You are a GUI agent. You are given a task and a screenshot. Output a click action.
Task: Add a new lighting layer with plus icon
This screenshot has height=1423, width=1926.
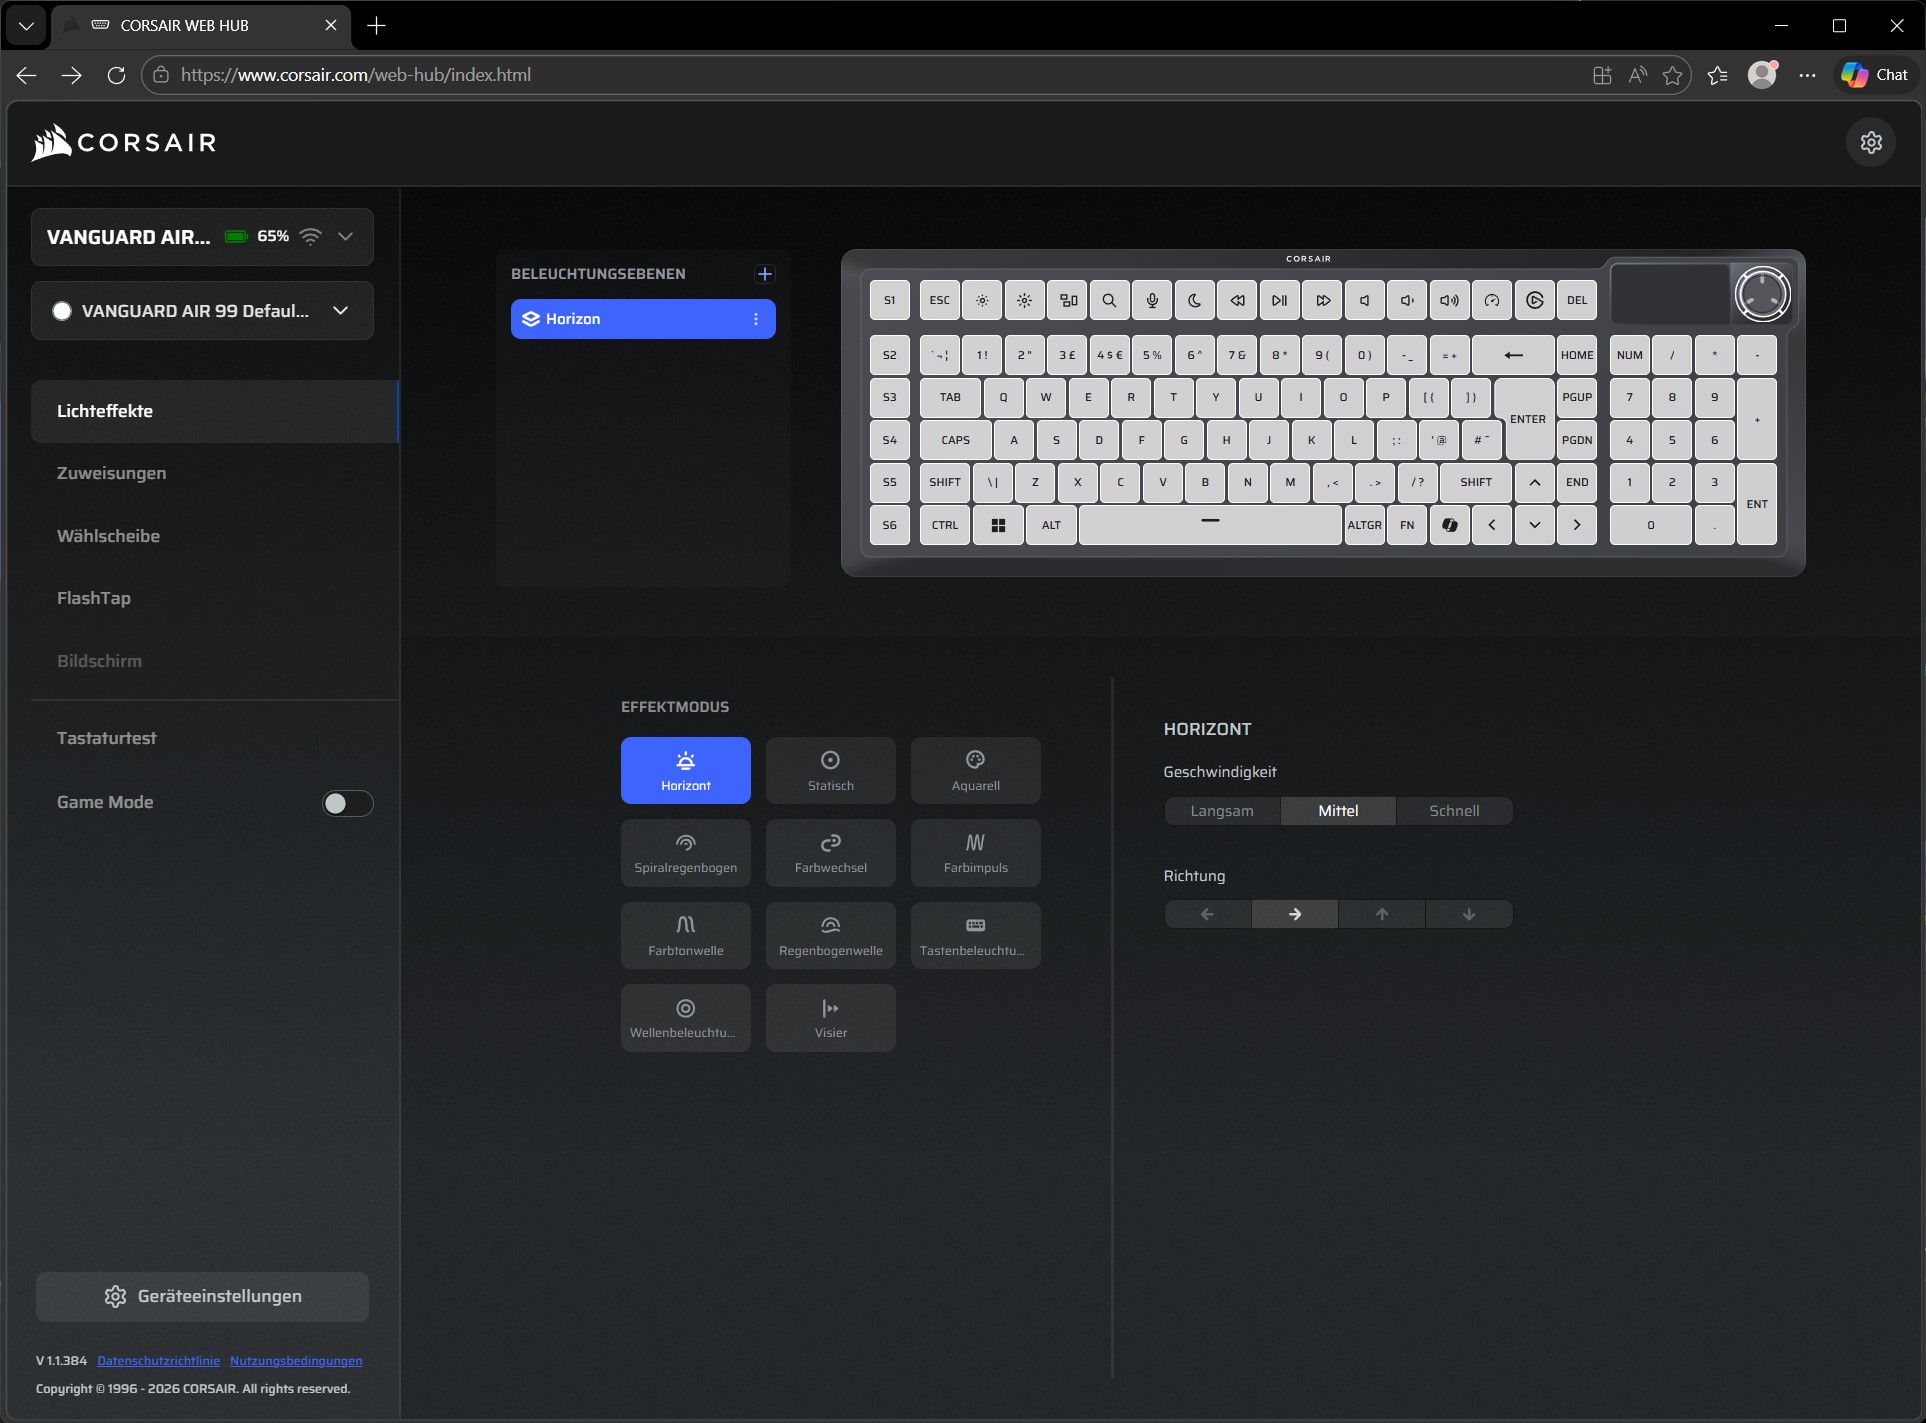coord(765,274)
